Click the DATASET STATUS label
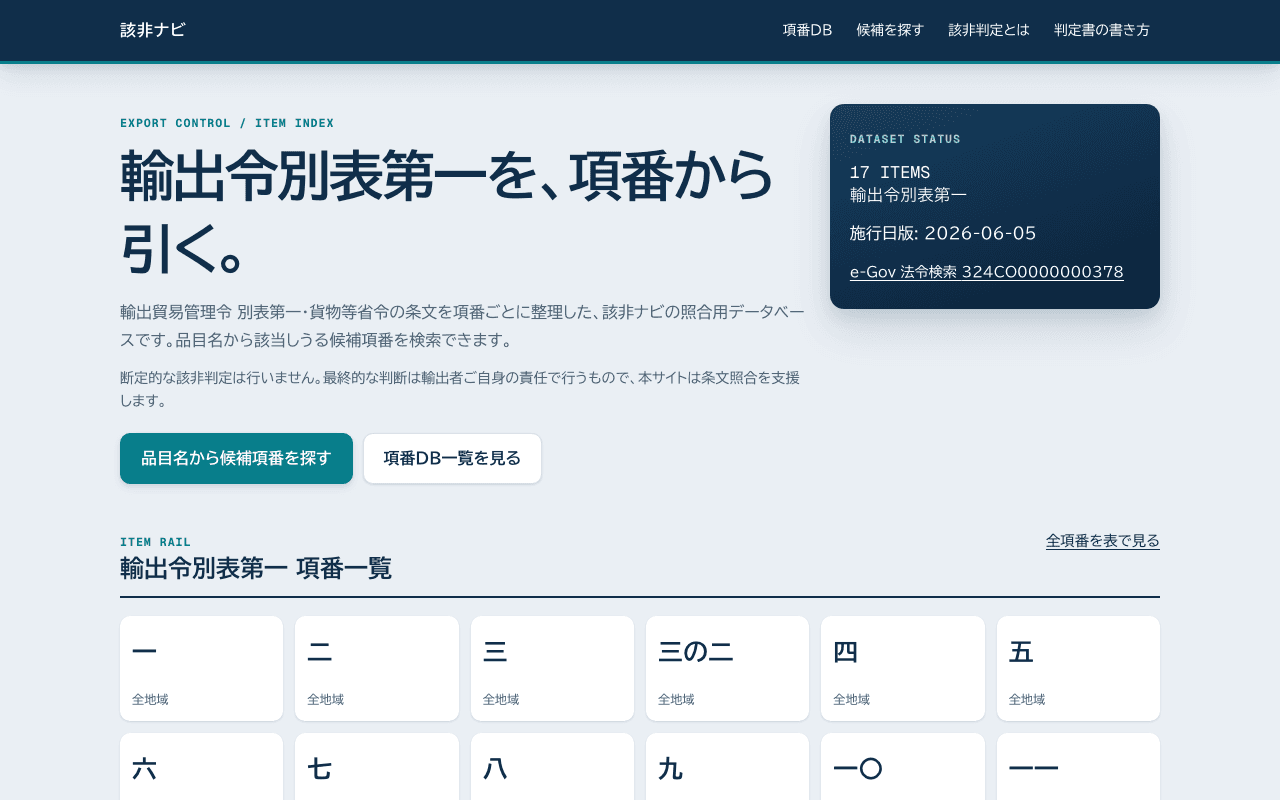 point(905,139)
